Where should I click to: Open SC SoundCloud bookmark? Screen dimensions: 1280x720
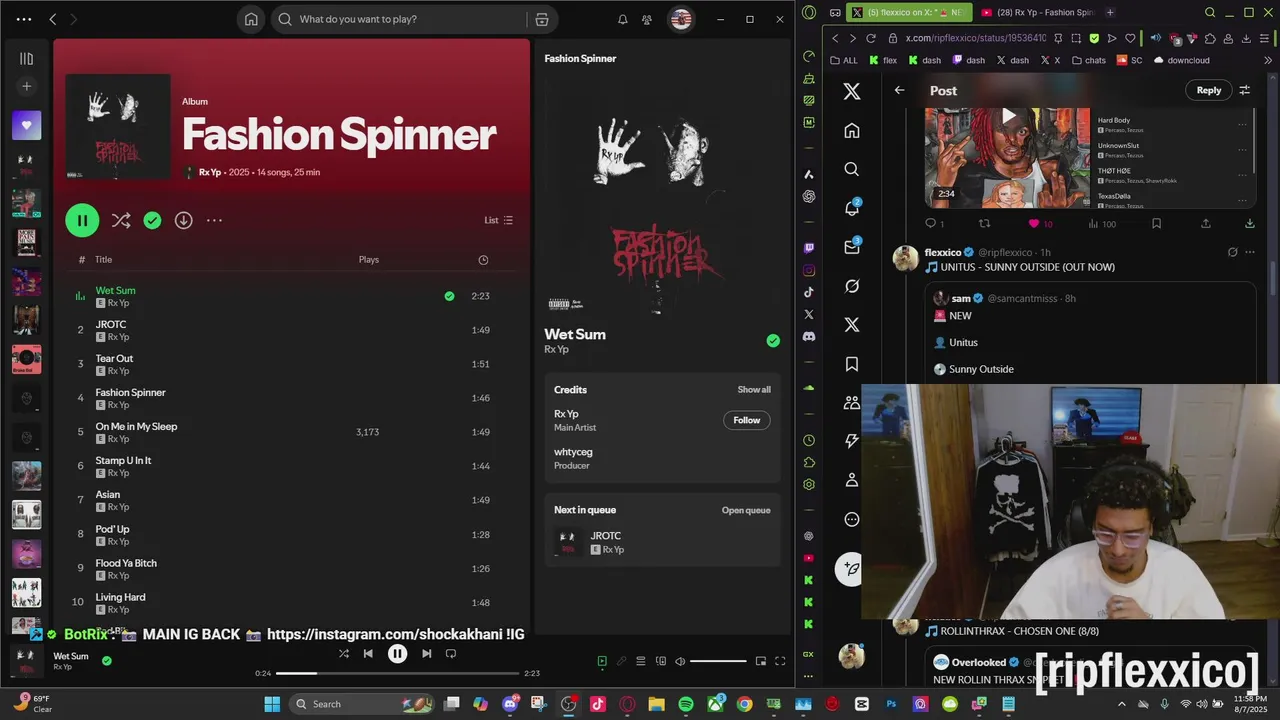click(1129, 60)
